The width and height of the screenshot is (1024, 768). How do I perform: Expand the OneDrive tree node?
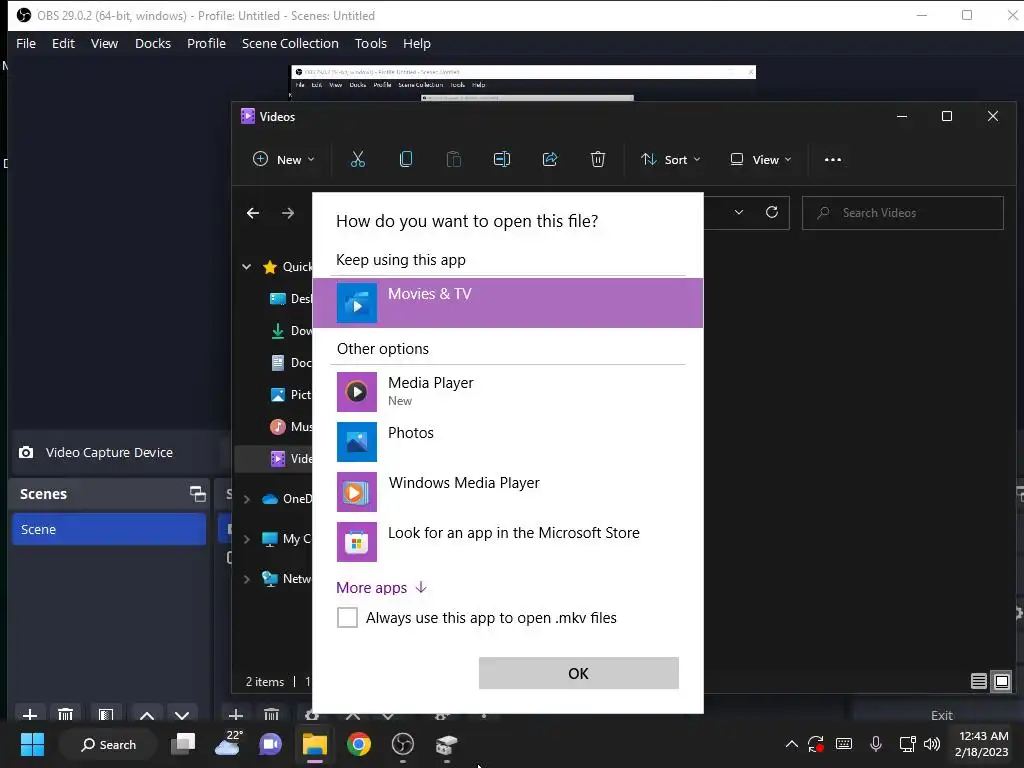click(x=247, y=499)
